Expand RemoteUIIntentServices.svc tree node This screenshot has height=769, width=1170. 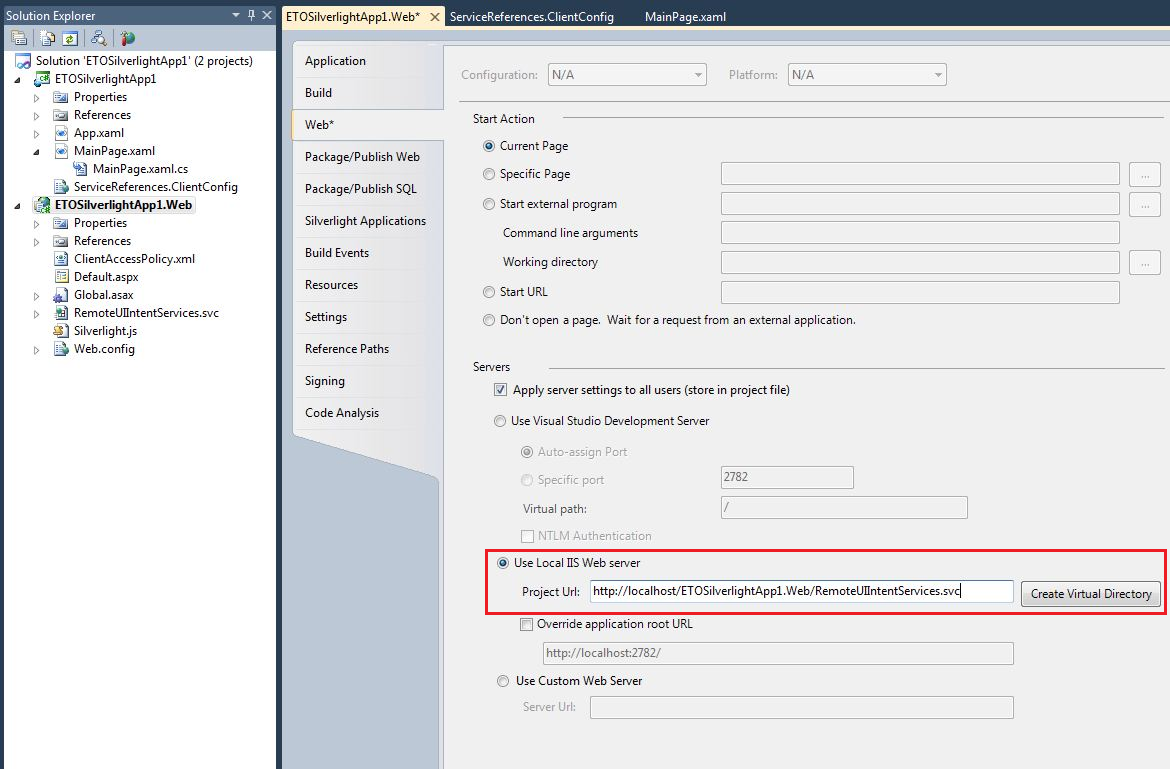click(37, 313)
